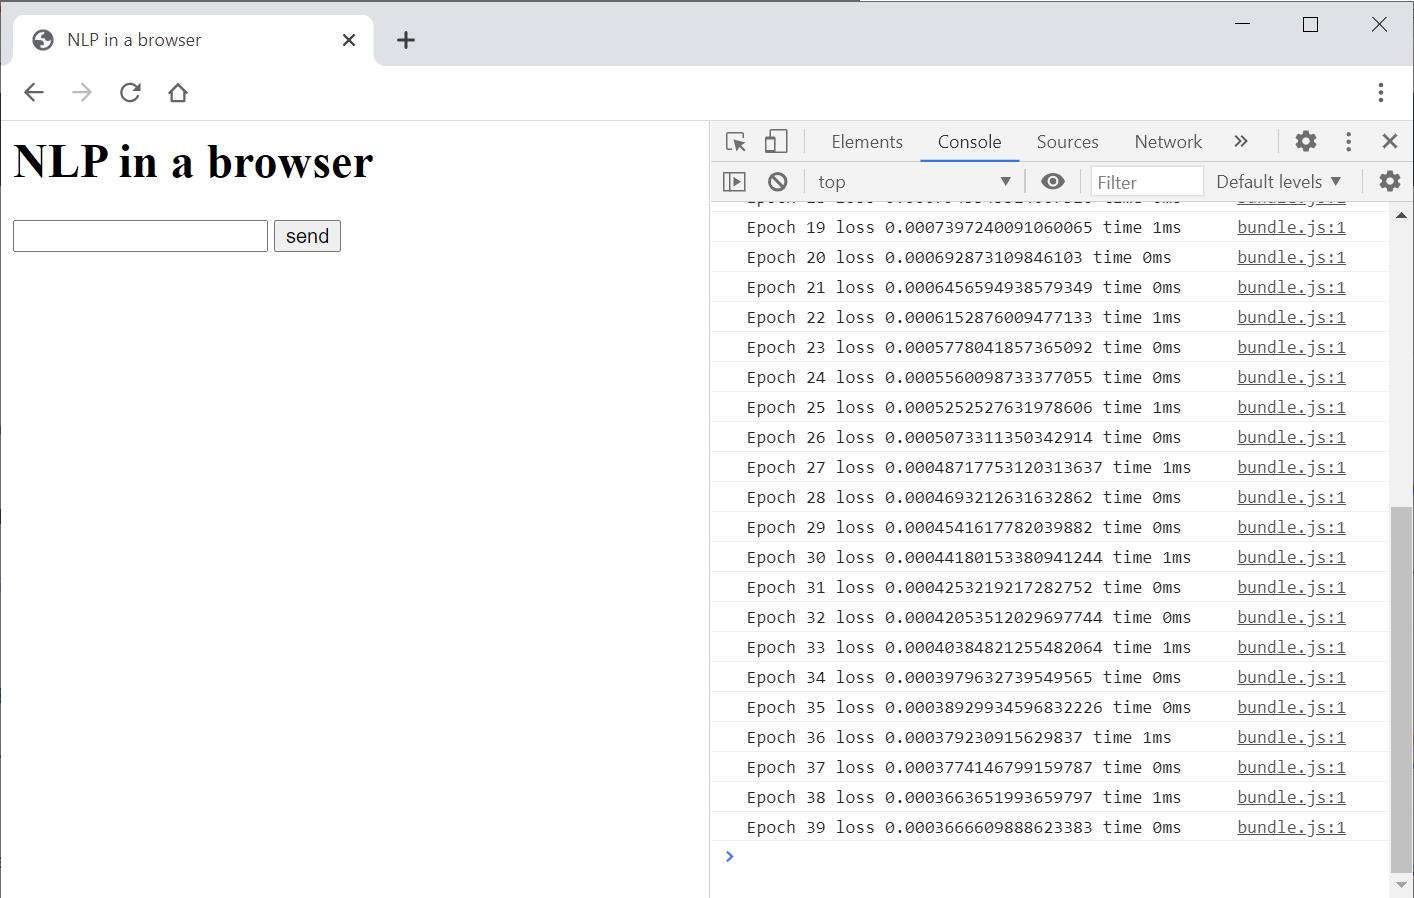Click the Epoch 33 log message

(969, 647)
